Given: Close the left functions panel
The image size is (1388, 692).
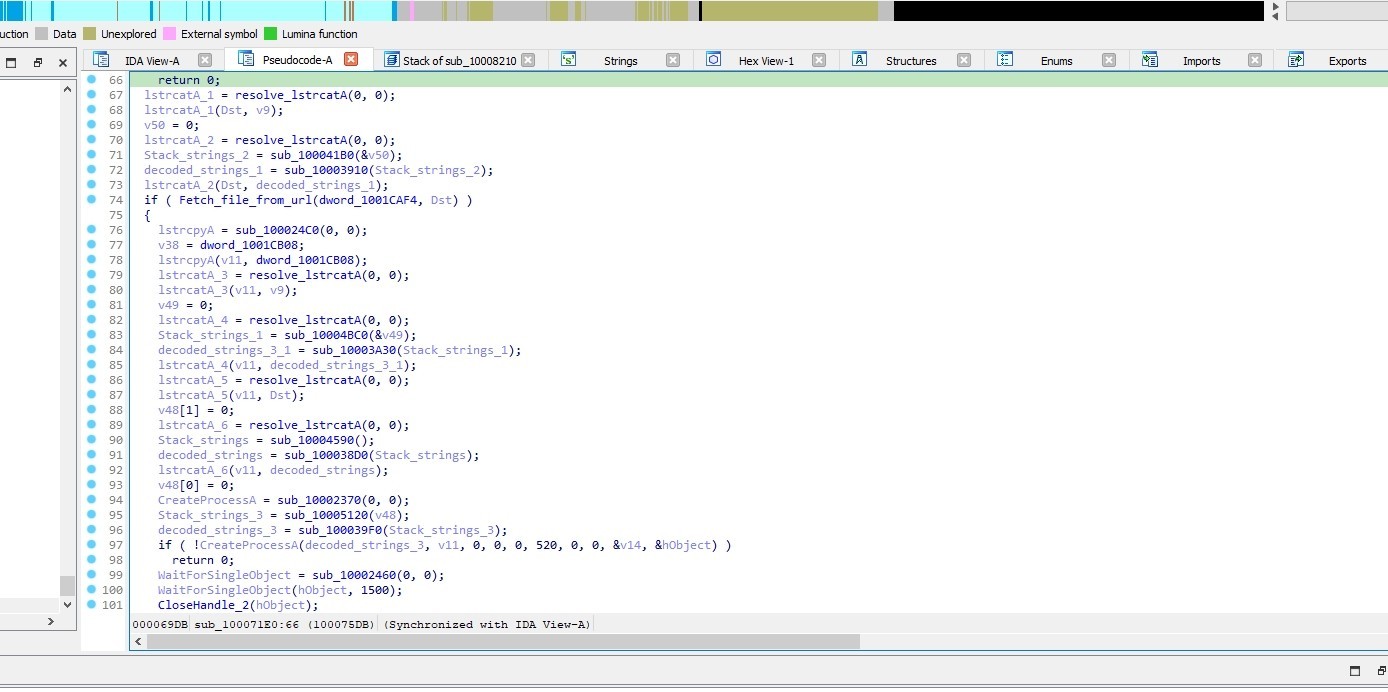Looking at the screenshot, I should (x=62, y=62).
